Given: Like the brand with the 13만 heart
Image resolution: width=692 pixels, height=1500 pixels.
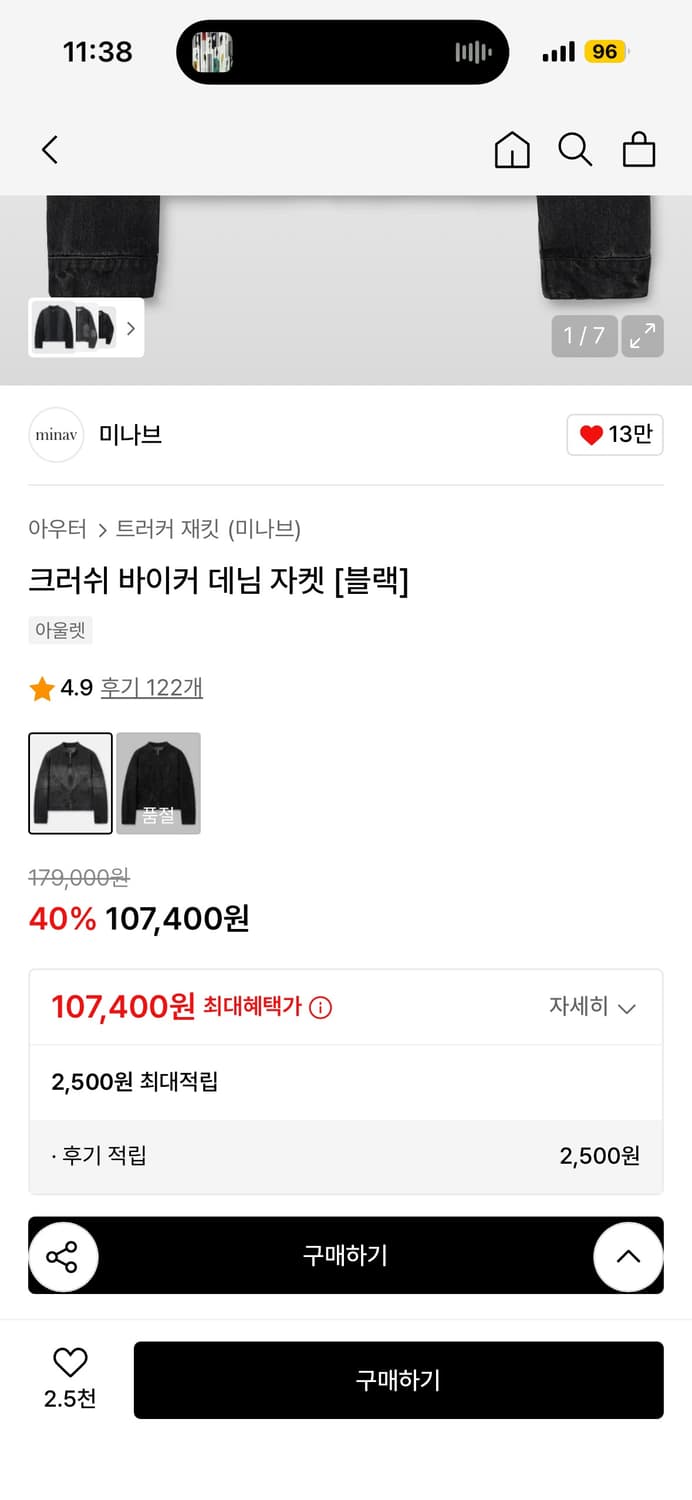Looking at the screenshot, I should [614, 435].
